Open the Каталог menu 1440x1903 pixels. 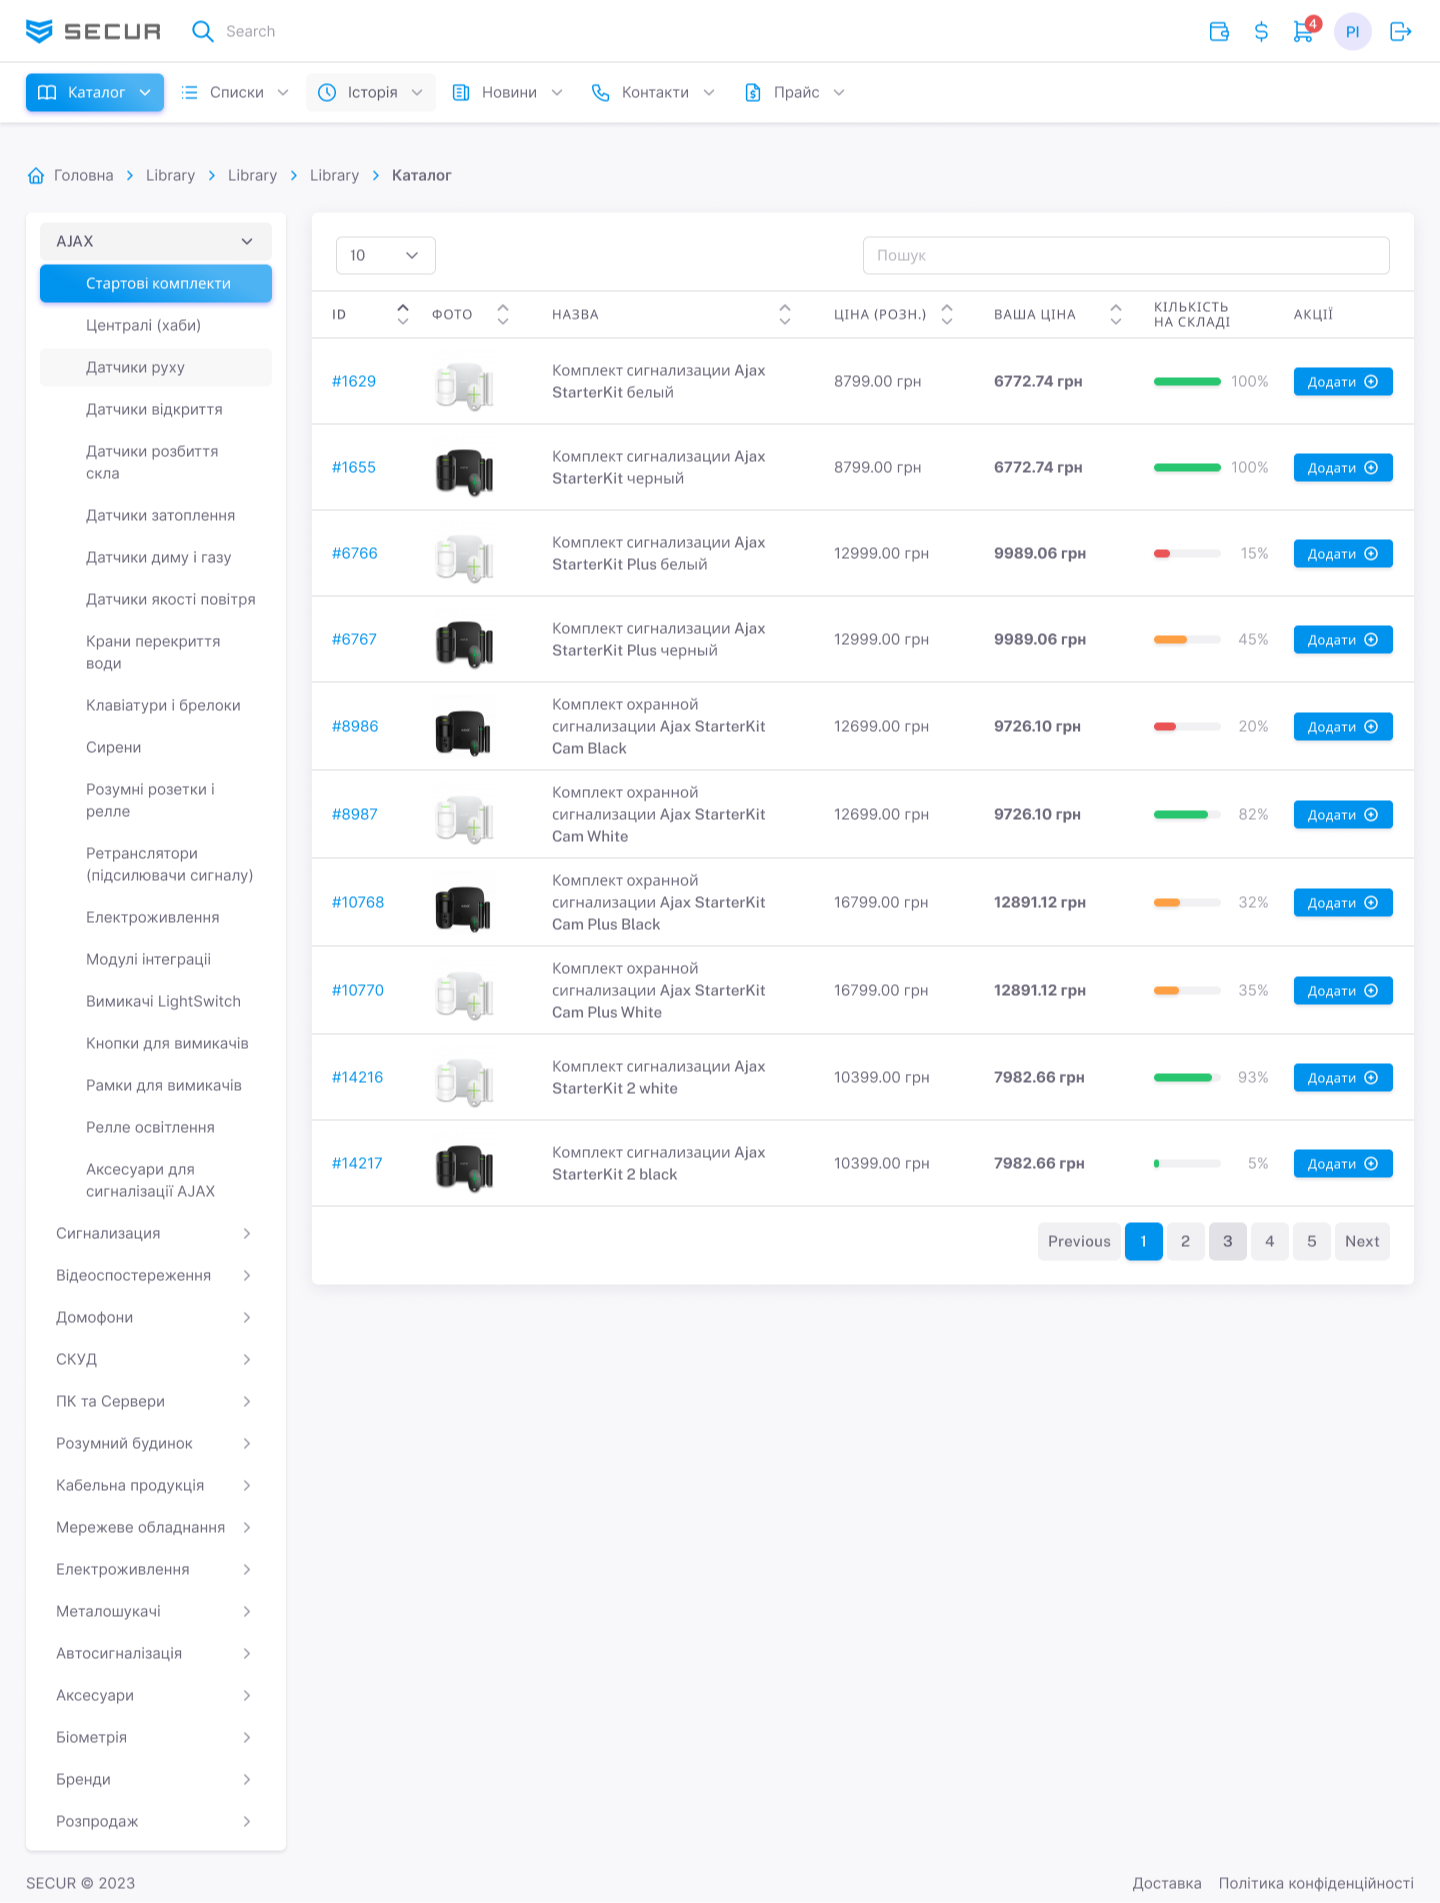[95, 93]
